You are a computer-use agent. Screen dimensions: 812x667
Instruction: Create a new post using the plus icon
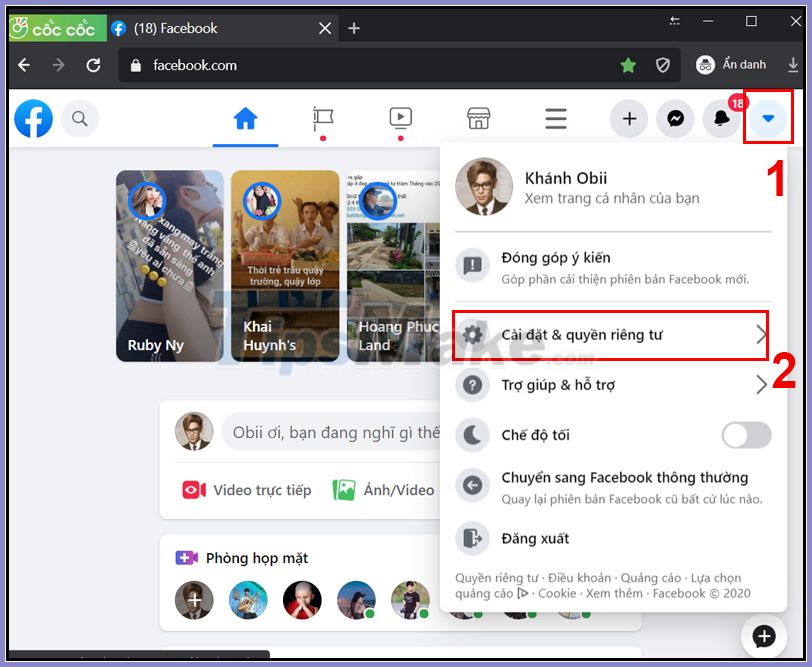628,118
